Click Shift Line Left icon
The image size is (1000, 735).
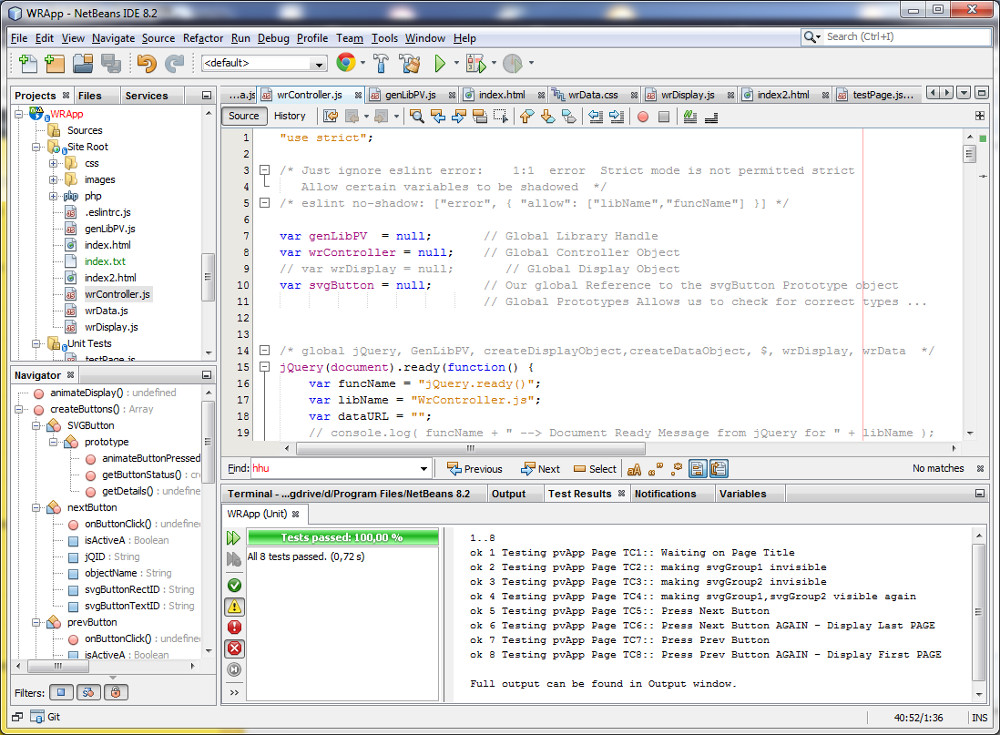click(x=596, y=116)
